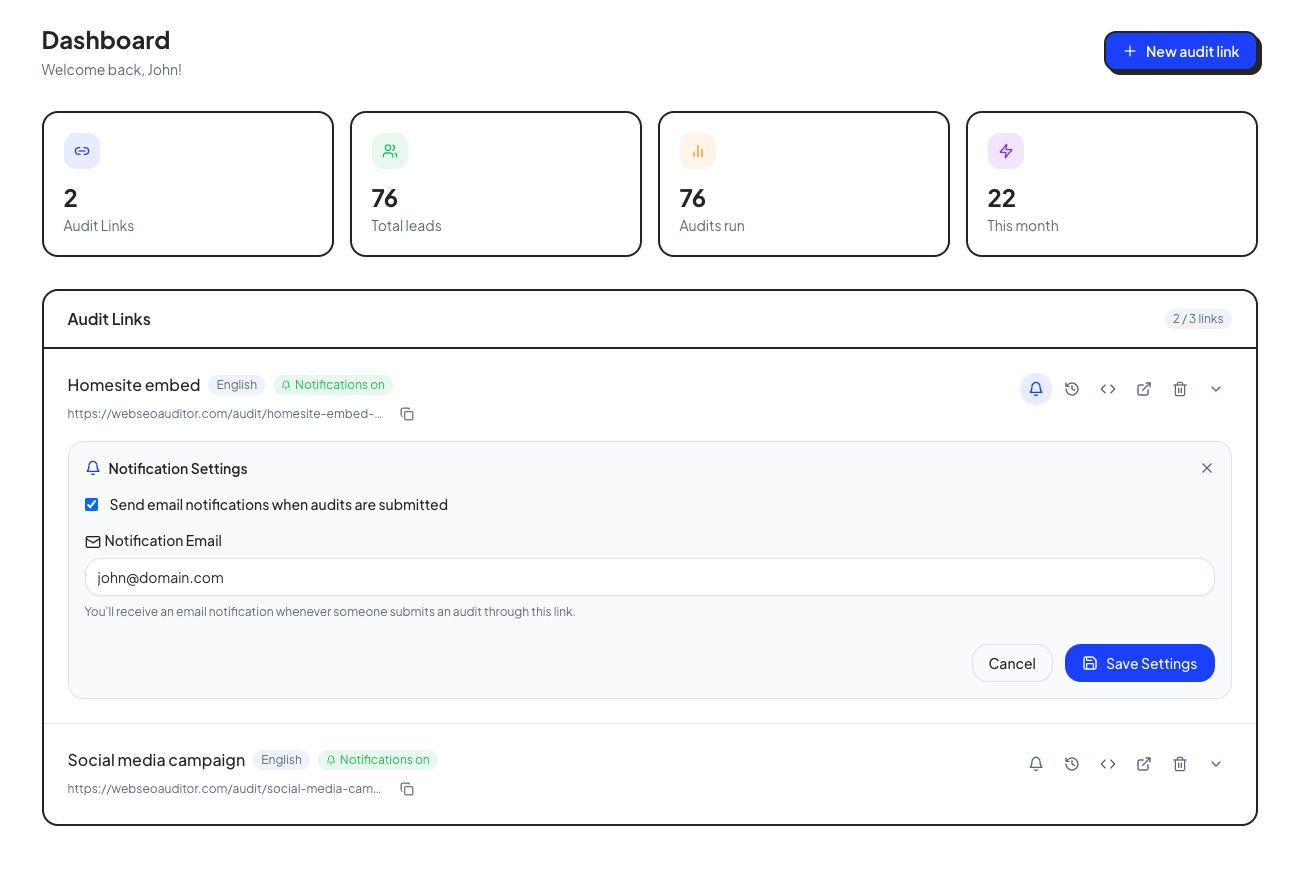Collapse the Homesite embed row details
Viewport: 1298px width, 883px height.
pos(1216,389)
